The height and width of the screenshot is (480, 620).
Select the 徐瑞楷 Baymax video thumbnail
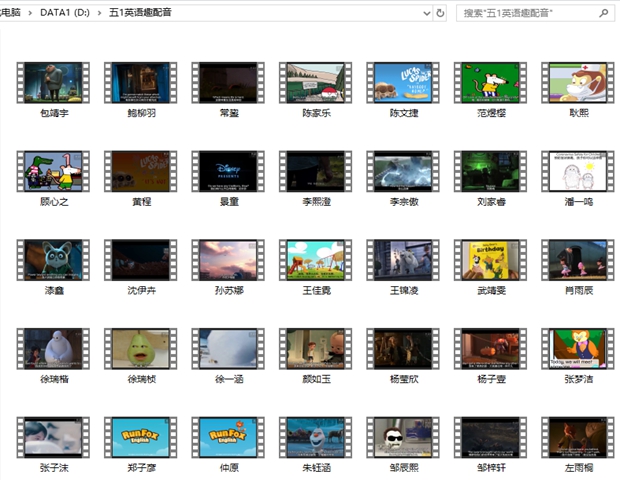click(x=53, y=349)
